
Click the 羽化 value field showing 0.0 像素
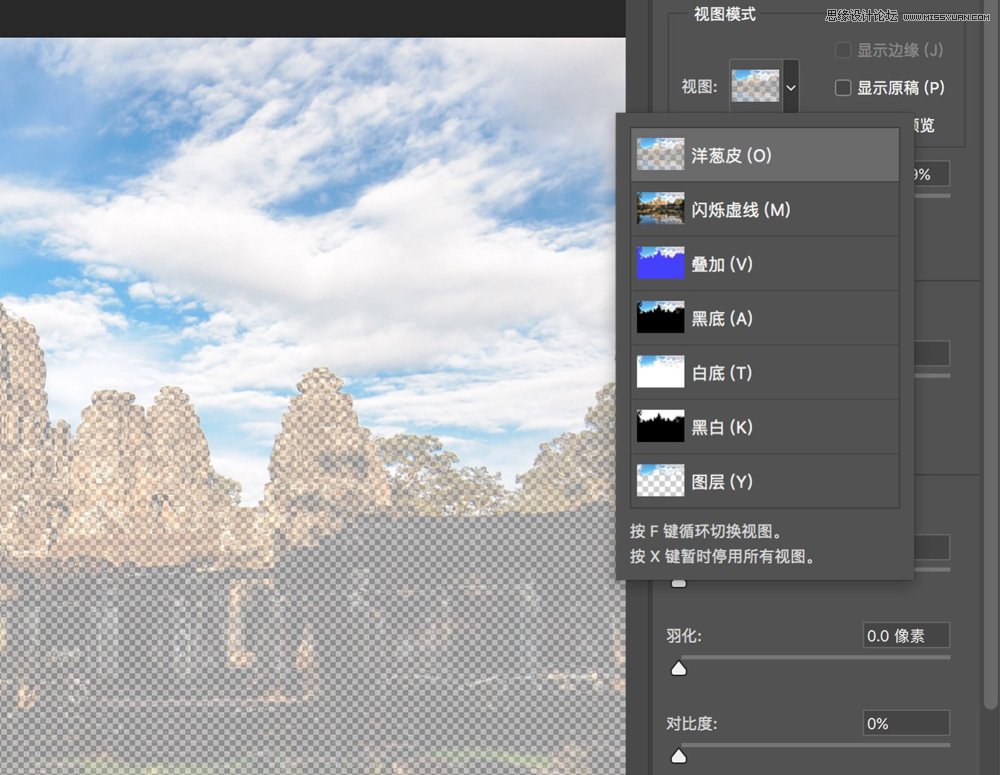click(905, 635)
